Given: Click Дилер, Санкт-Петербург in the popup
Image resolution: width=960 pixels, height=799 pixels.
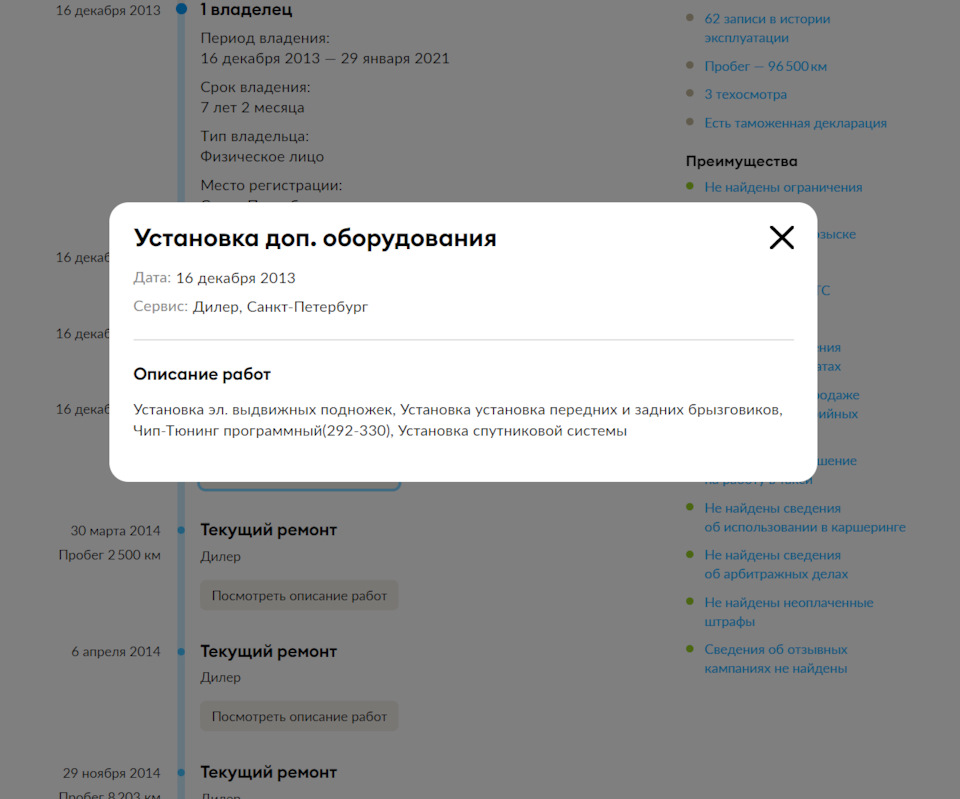Looking at the screenshot, I should tap(282, 306).
